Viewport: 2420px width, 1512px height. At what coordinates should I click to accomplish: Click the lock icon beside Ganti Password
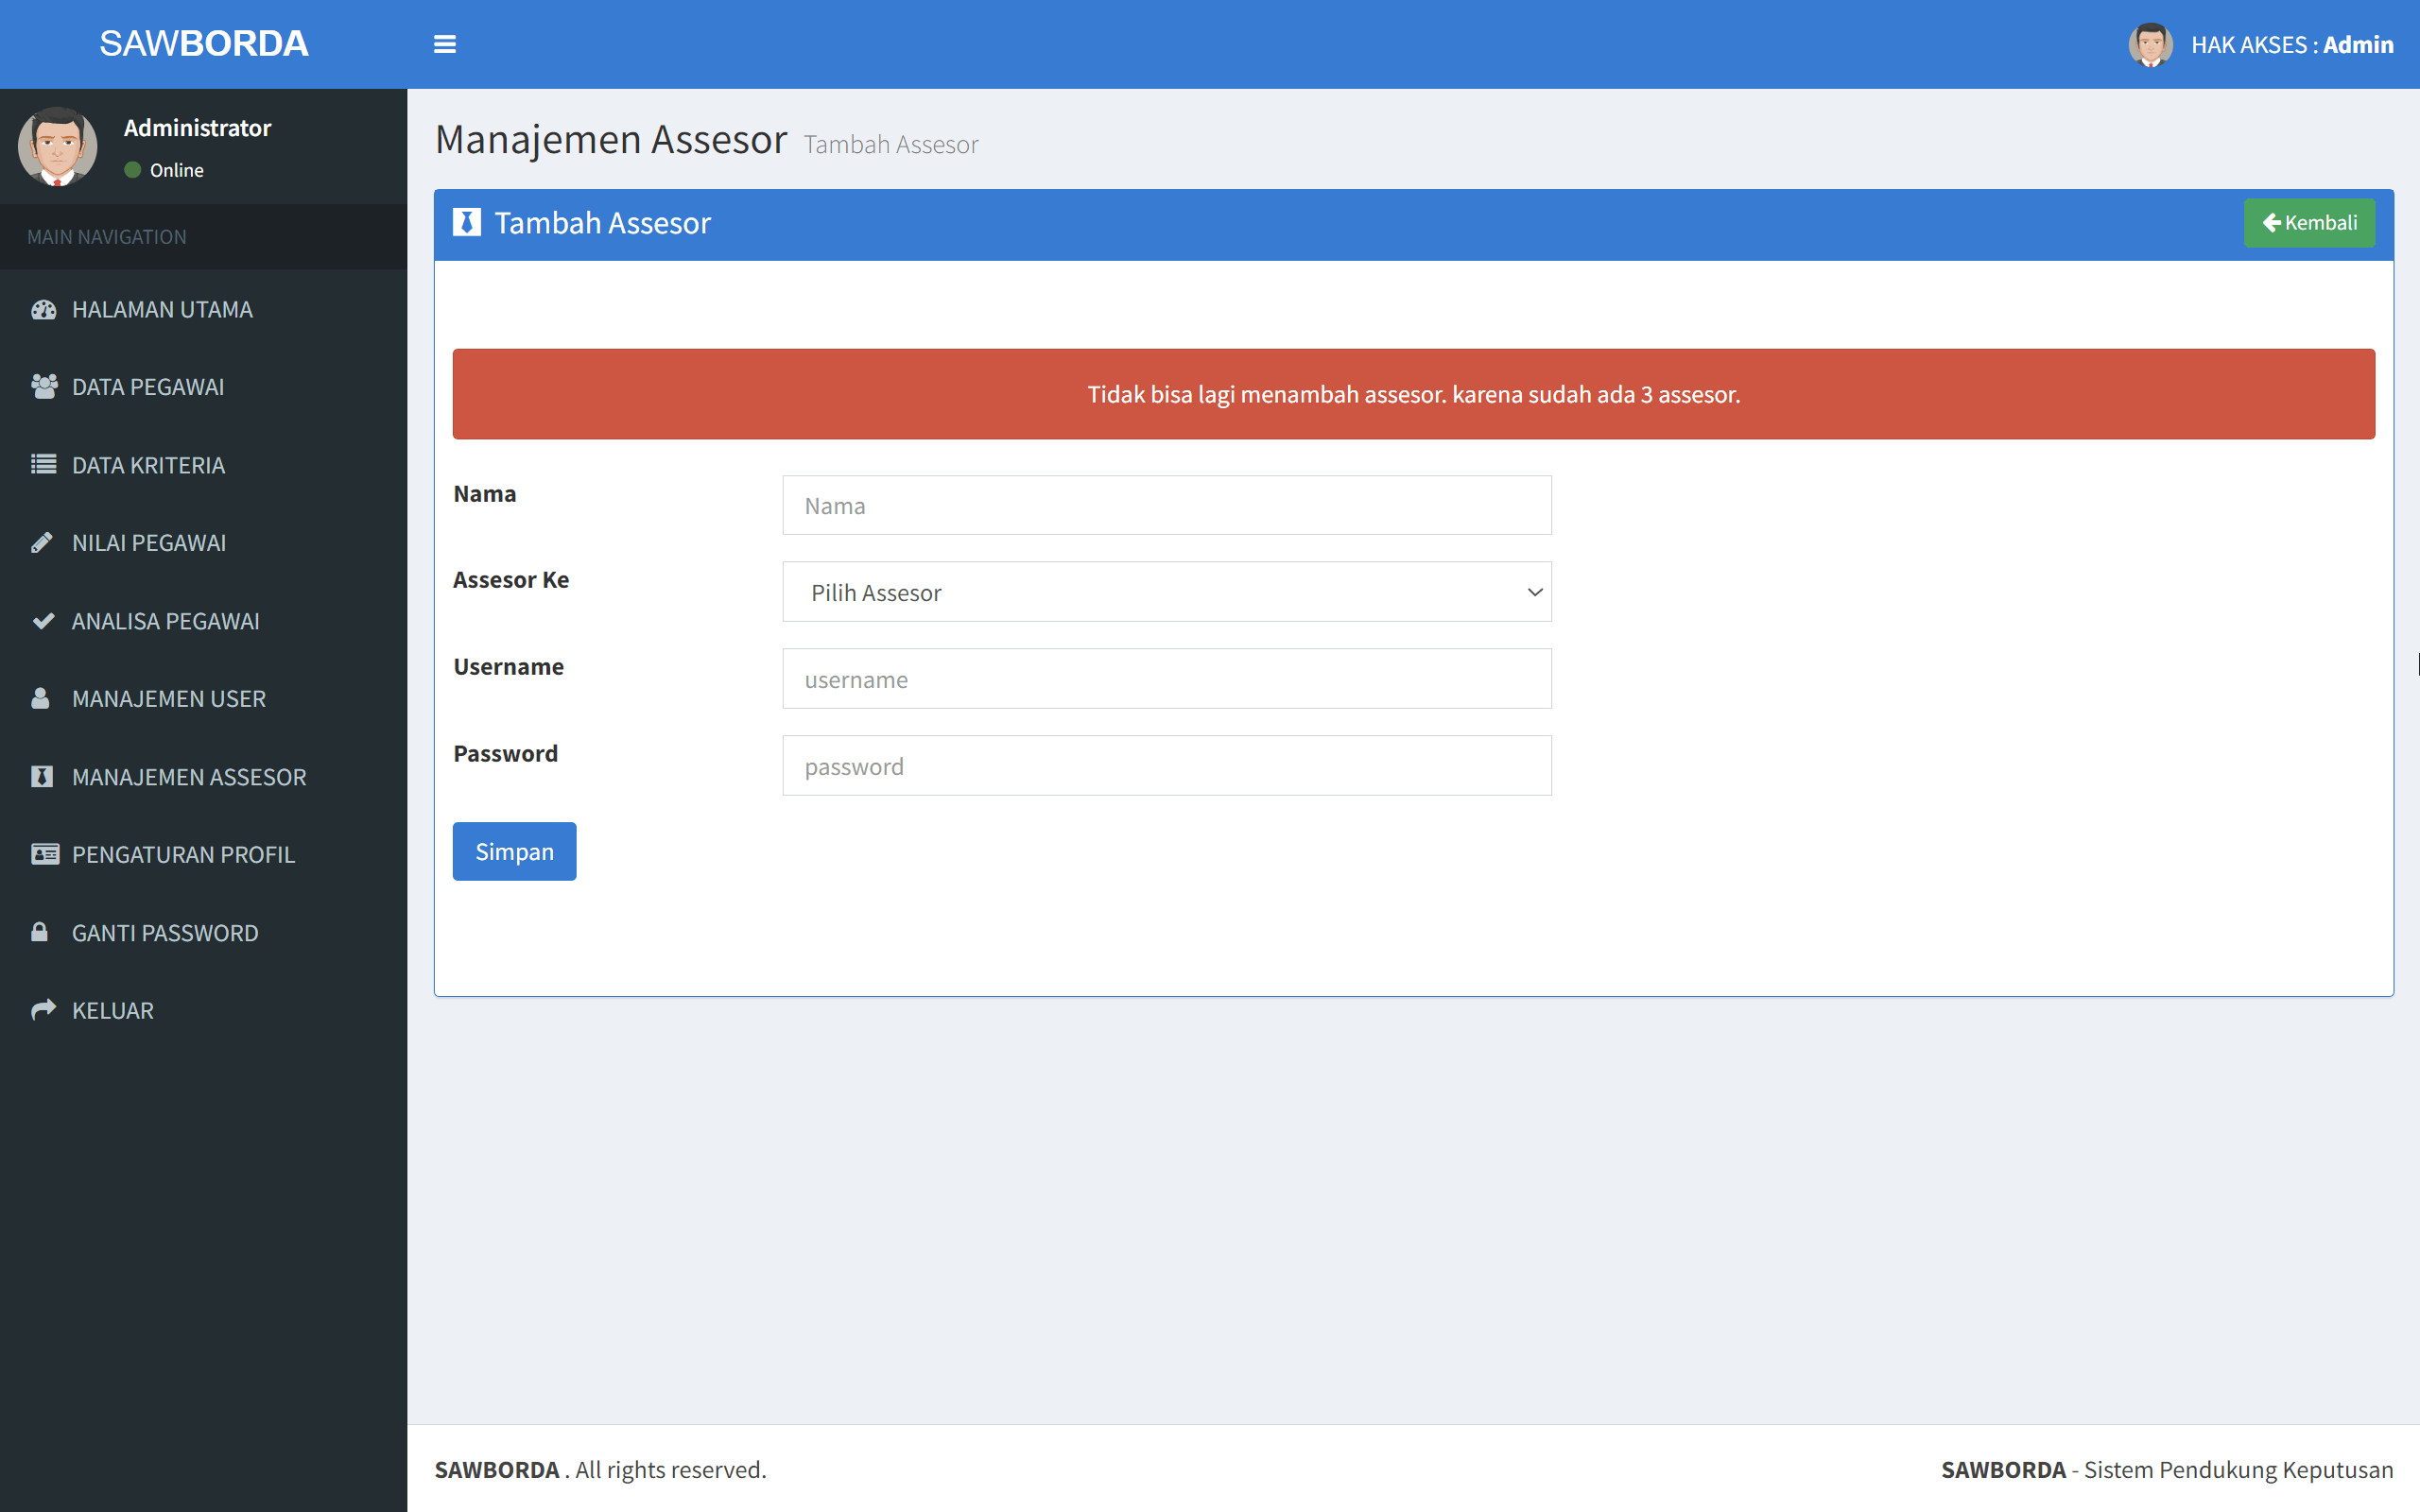pyautogui.click(x=43, y=932)
